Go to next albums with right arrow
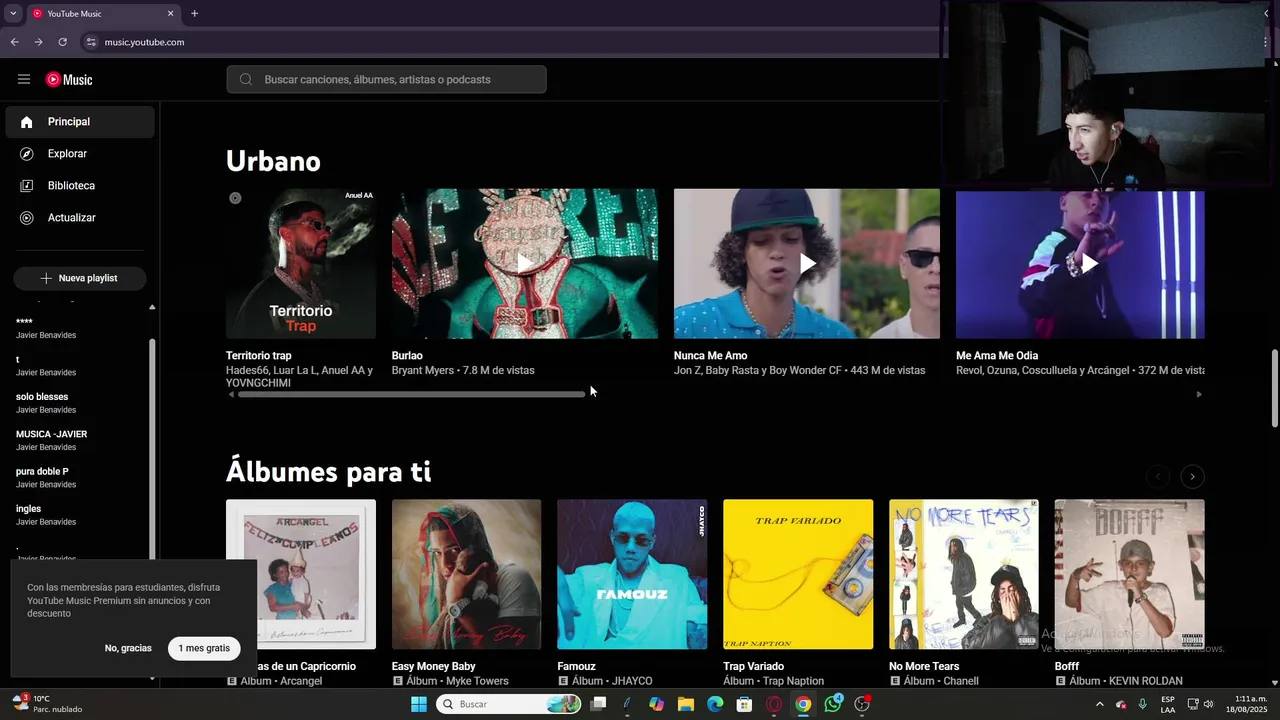The image size is (1280, 720). (1192, 477)
